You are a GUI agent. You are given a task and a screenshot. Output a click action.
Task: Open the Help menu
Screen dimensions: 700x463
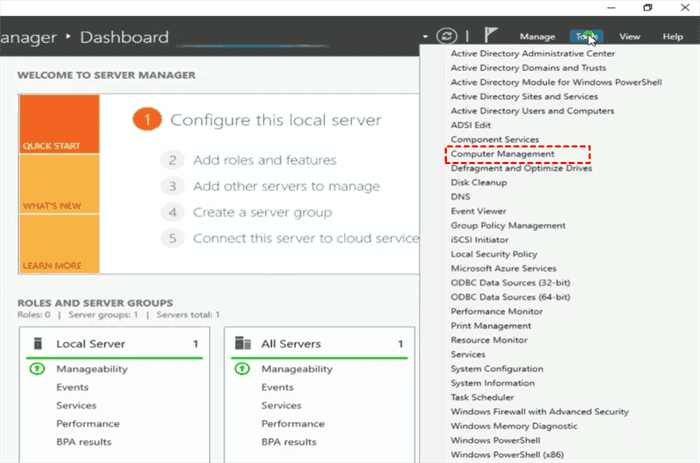click(x=672, y=37)
